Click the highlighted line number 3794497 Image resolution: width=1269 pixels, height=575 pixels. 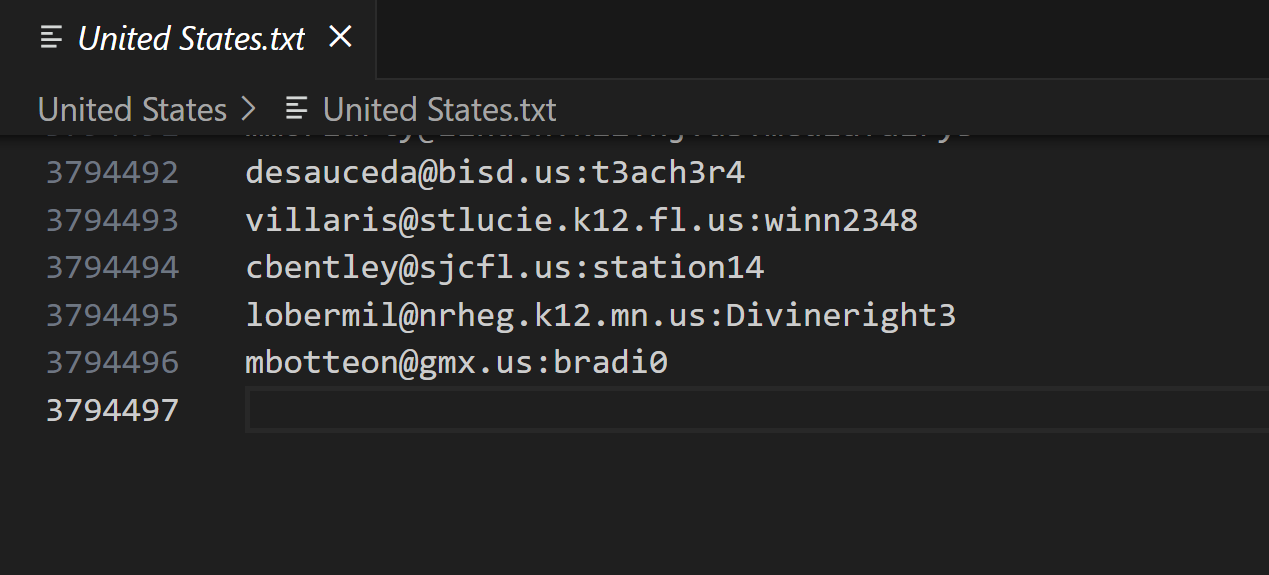[112, 410]
